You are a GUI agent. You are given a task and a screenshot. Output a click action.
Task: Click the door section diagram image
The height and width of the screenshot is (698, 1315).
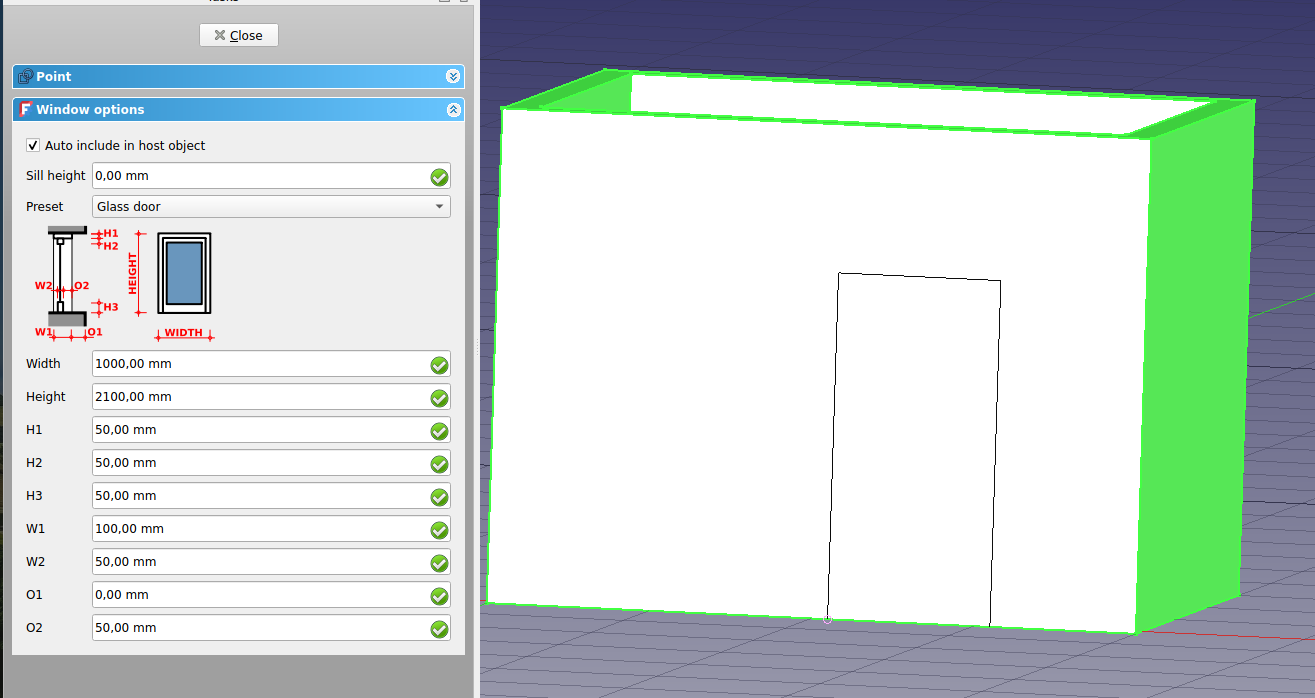pos(75,284)
